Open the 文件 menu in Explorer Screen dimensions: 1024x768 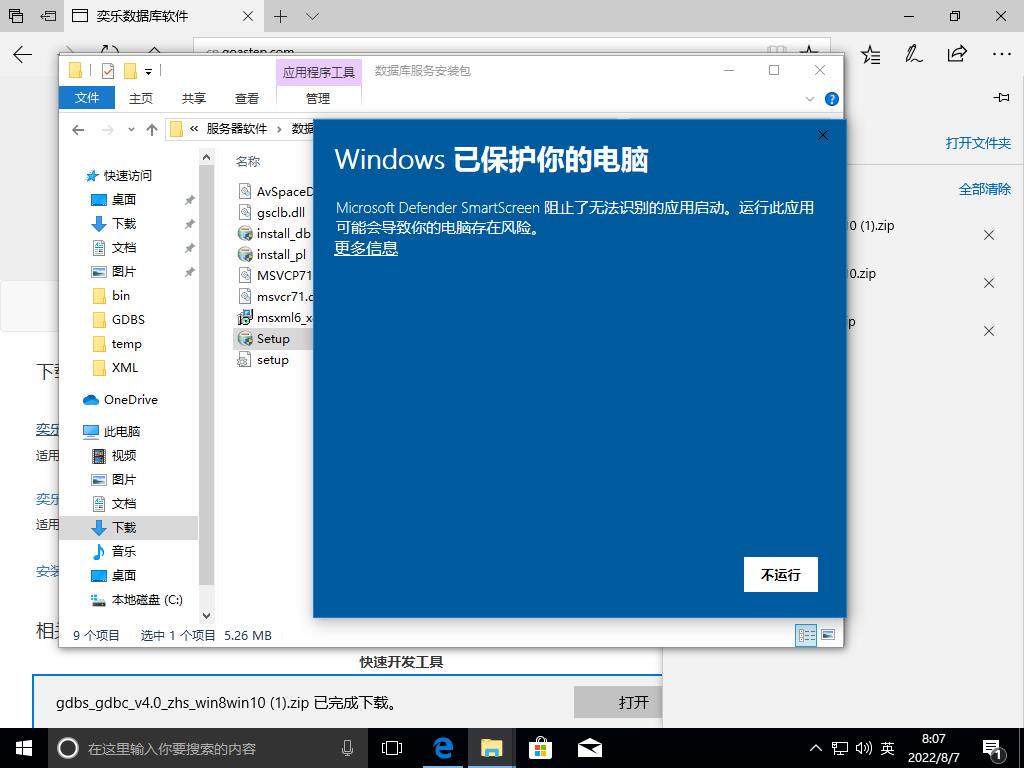tap(87, 98)
